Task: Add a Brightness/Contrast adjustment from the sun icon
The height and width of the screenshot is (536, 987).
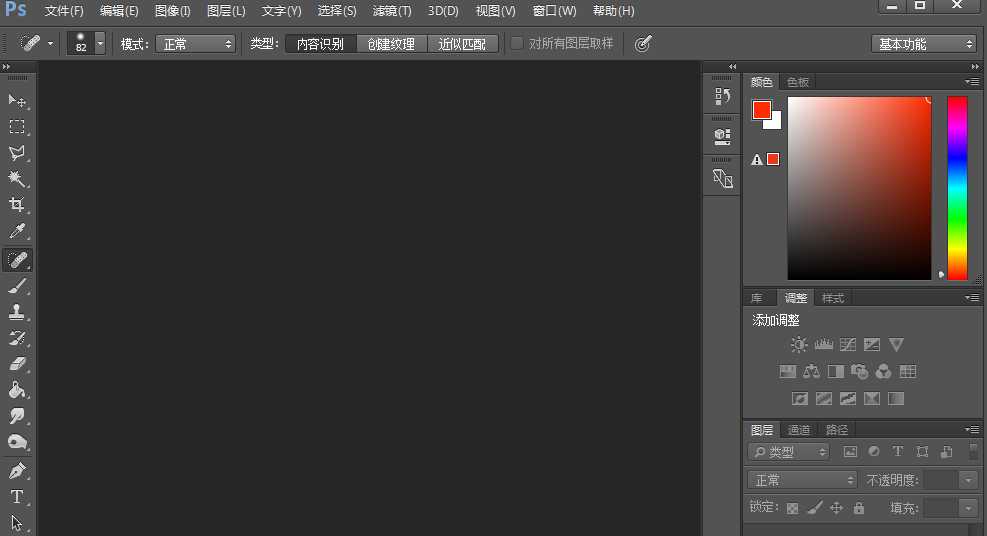Action: [x=798, y=345]
